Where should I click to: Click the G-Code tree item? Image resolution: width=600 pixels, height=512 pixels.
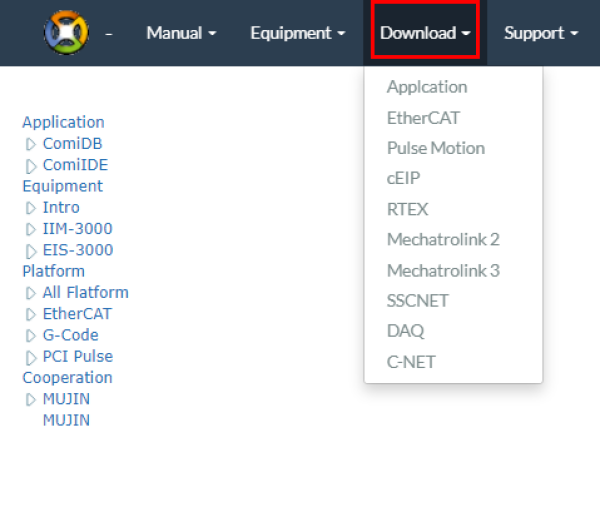[70, 335]
